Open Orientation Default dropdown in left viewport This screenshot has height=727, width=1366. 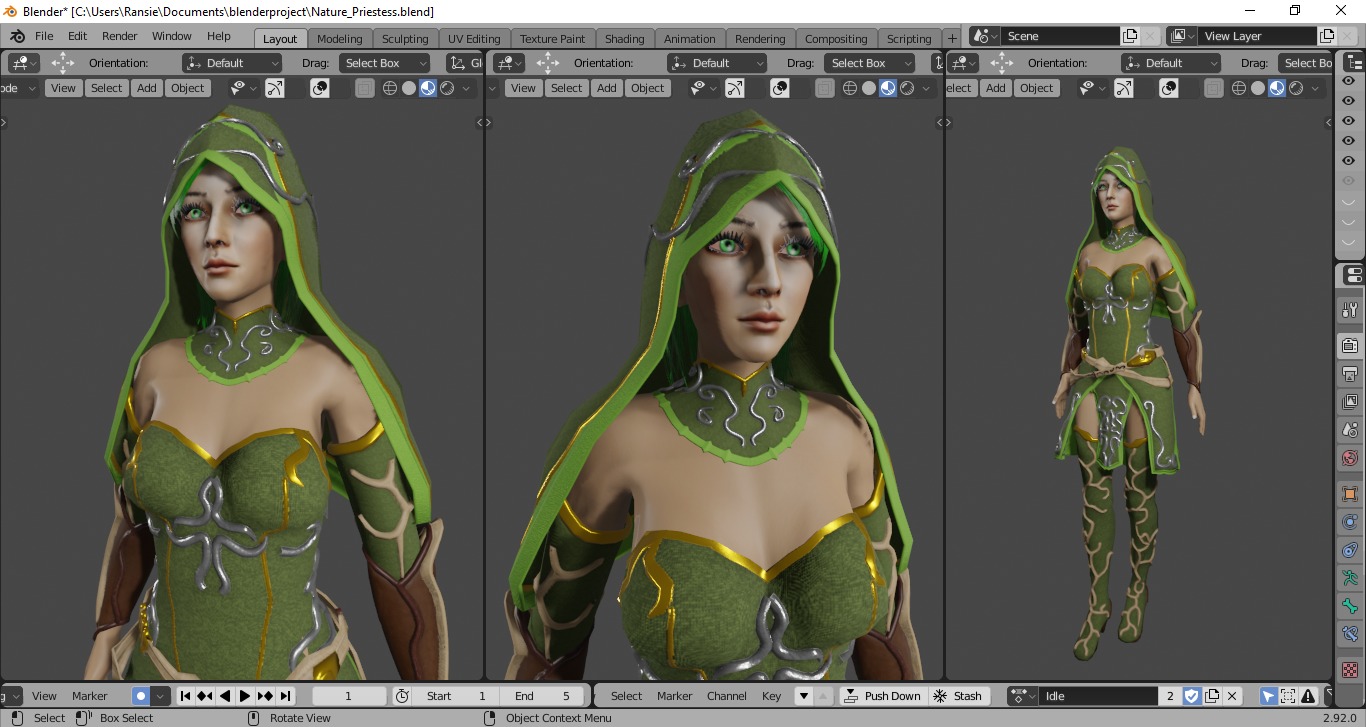[233, 63]
